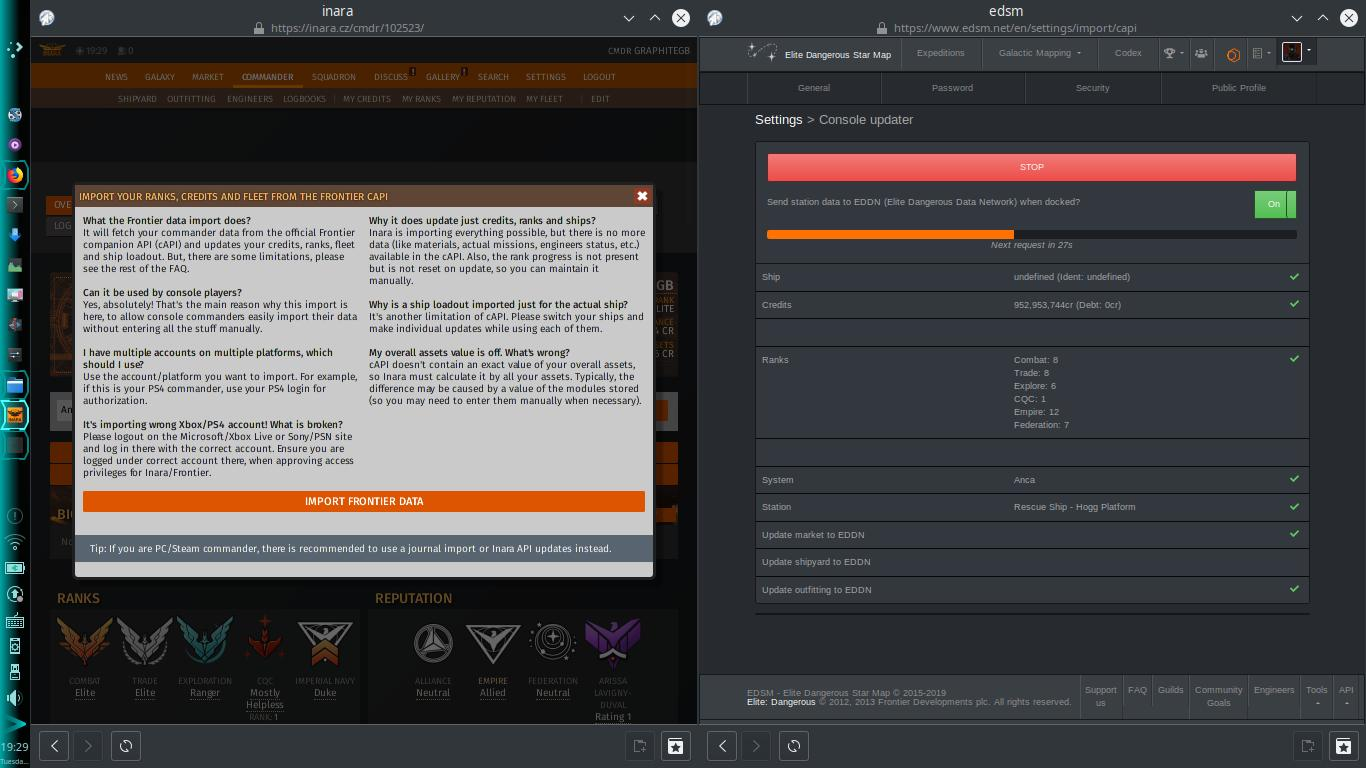Open the virtual keyboard tray icon
Image resolution: width=1366 pixels, height=768 pixels.
coord(15,620)
